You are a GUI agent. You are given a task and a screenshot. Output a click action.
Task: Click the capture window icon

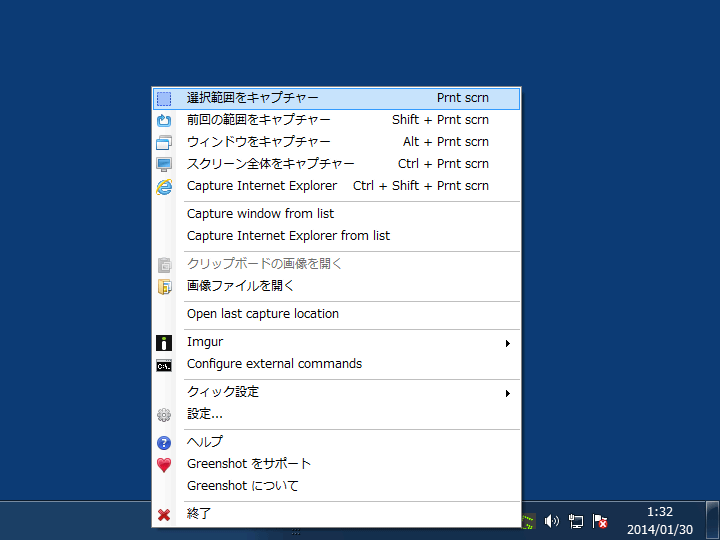click(165, 143)
